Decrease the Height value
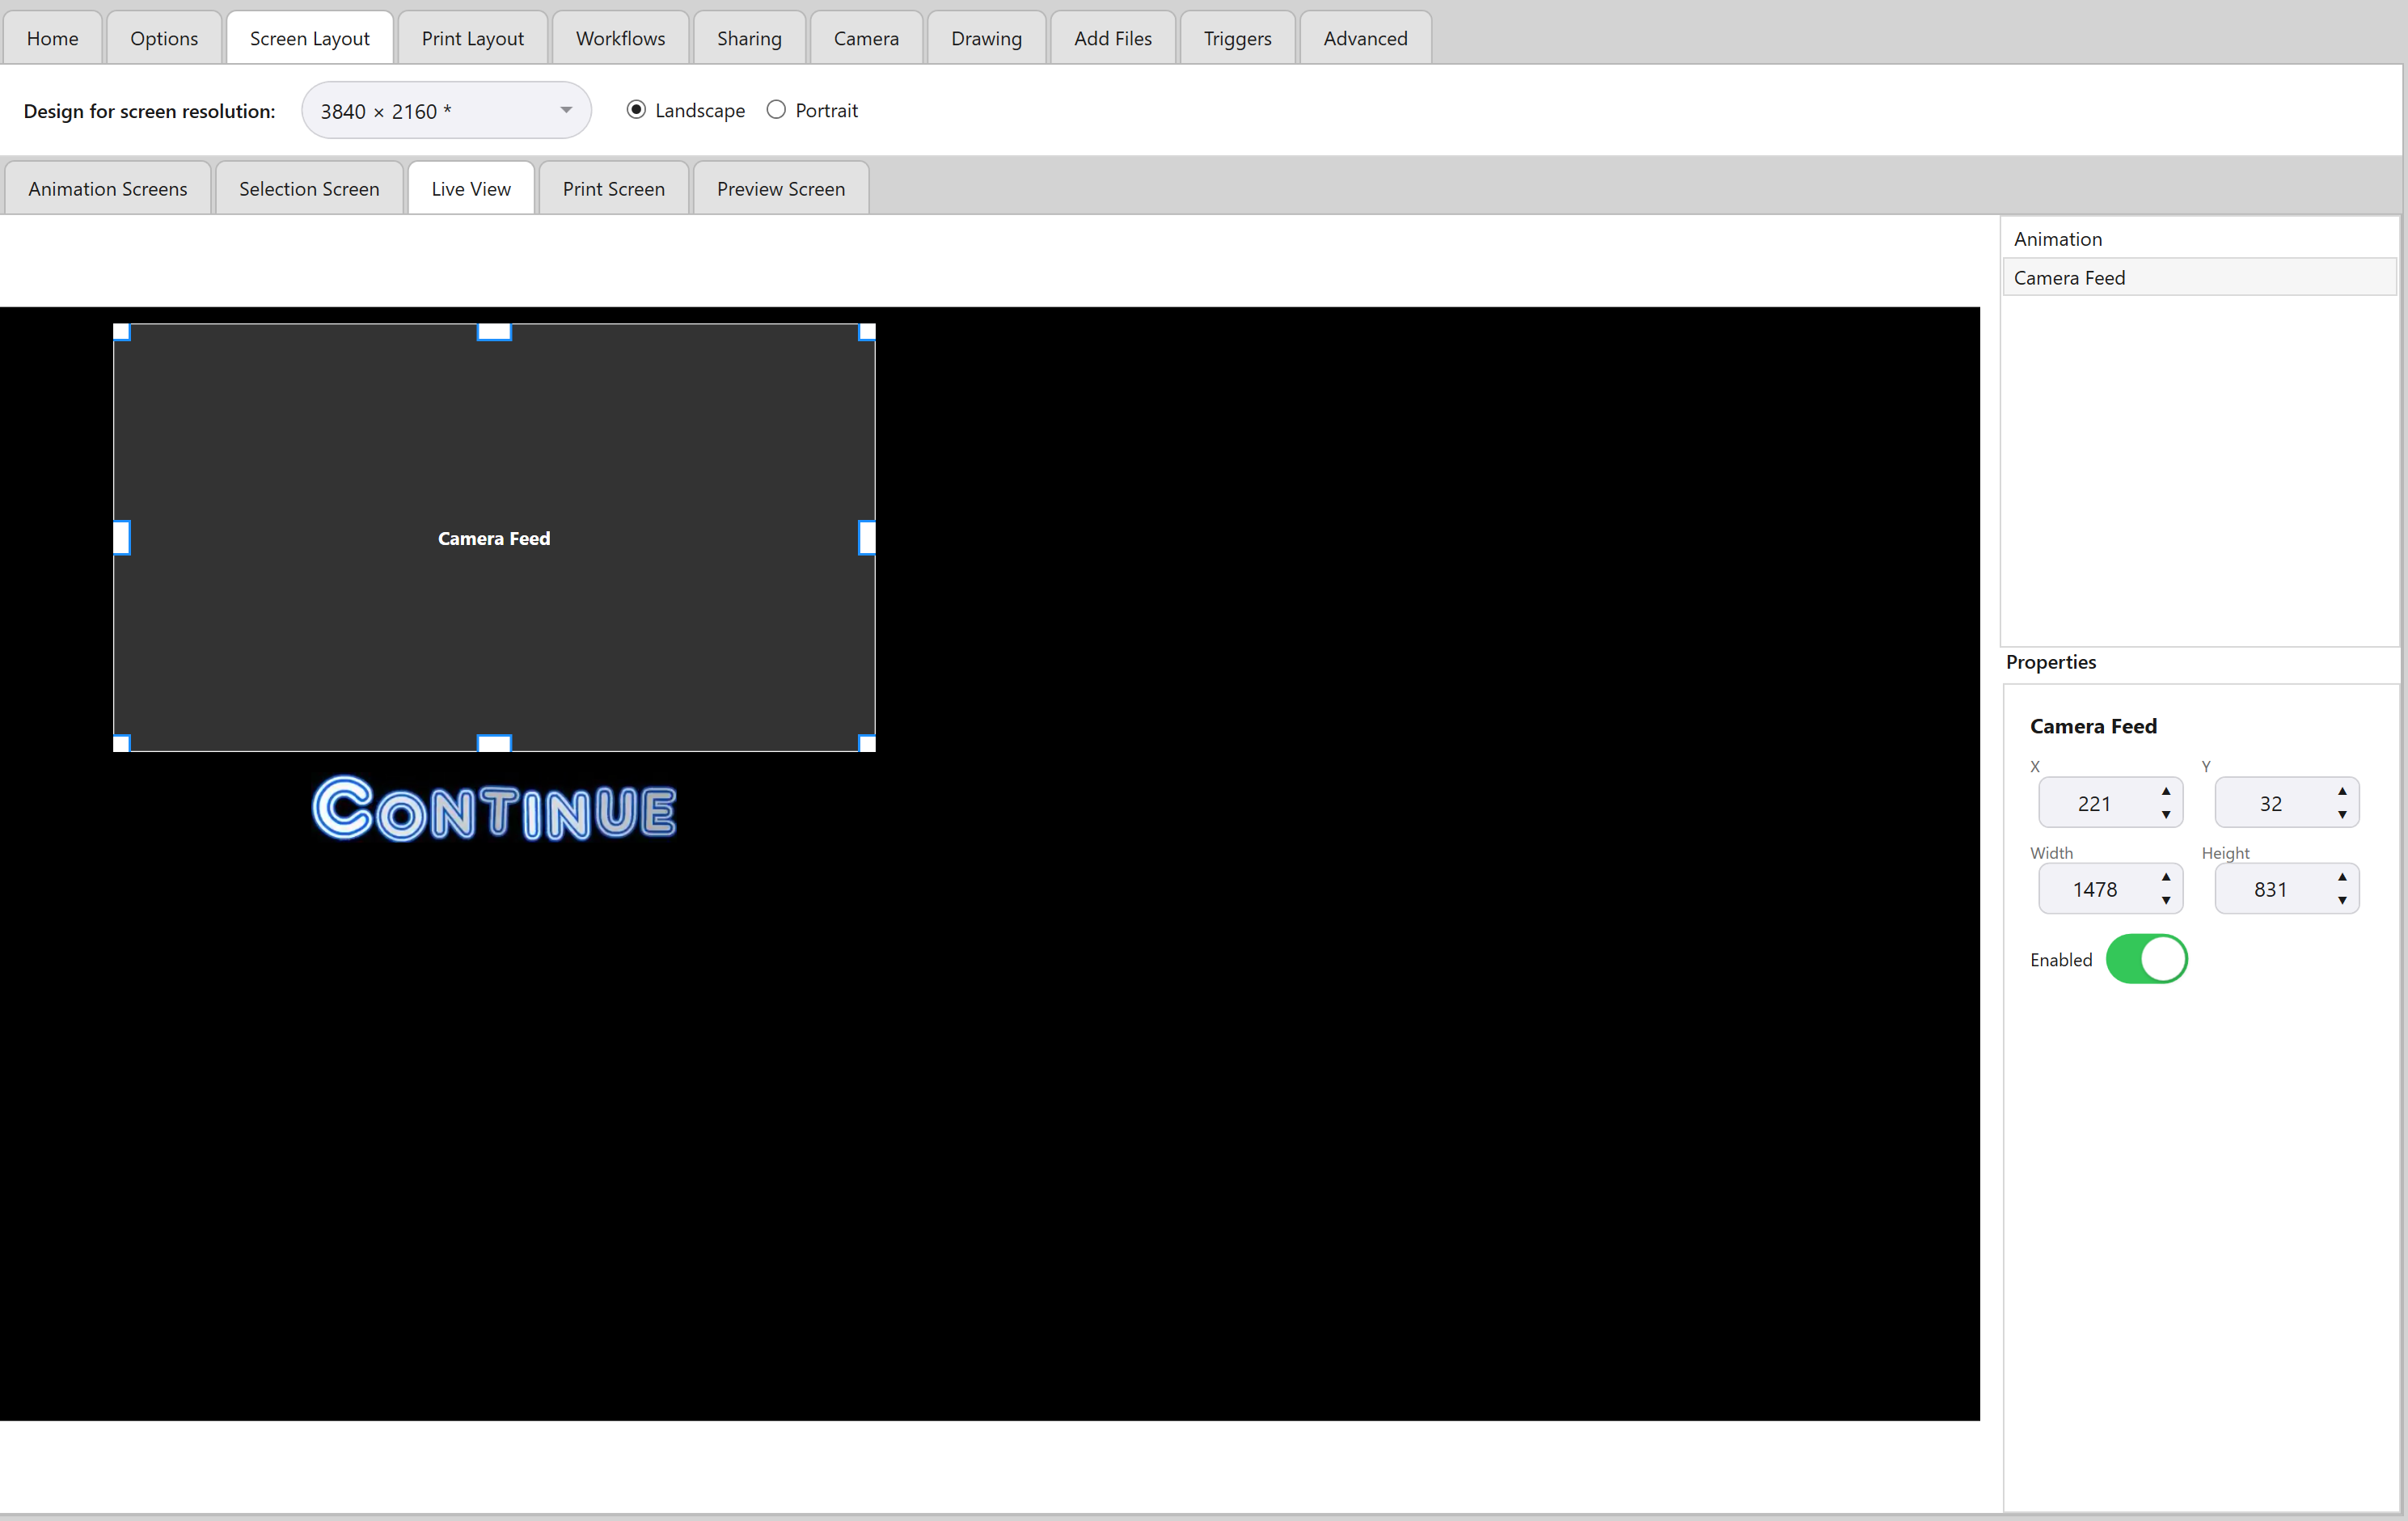This screenshot has width=2408, height=1521. [x=2342, y=901]
